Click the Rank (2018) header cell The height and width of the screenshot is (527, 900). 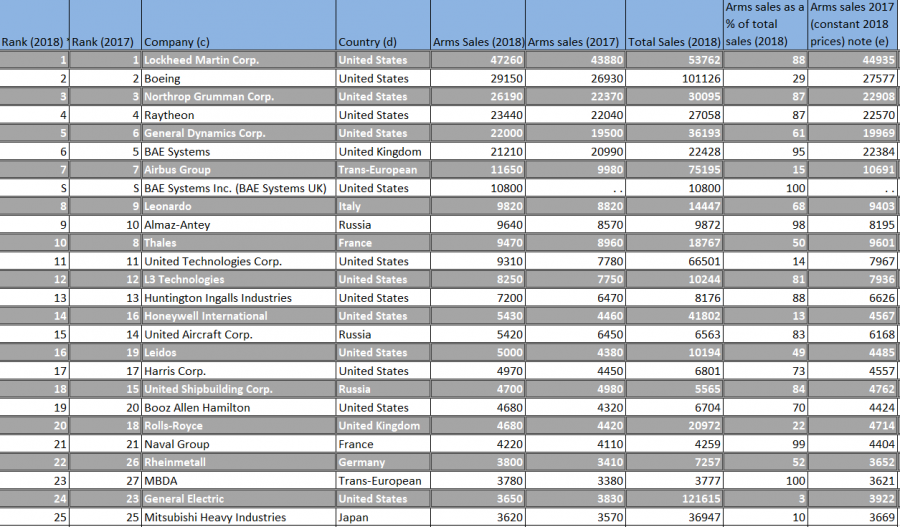coord(34,25)
